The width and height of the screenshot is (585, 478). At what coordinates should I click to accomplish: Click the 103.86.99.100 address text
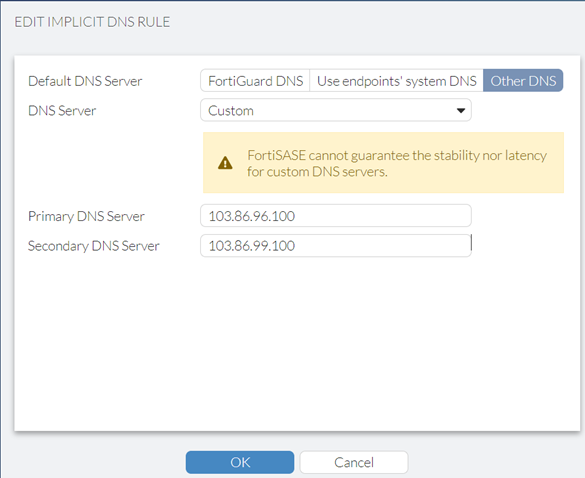tap(252, 246)
